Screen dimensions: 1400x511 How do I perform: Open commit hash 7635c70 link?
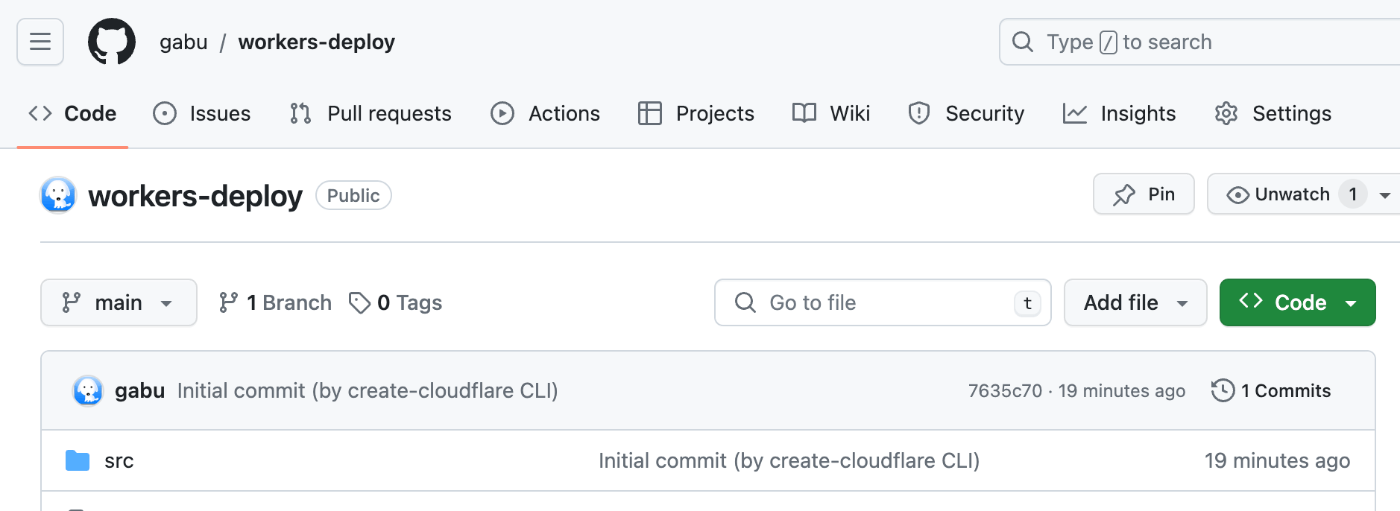click(x=1005, y=391)
